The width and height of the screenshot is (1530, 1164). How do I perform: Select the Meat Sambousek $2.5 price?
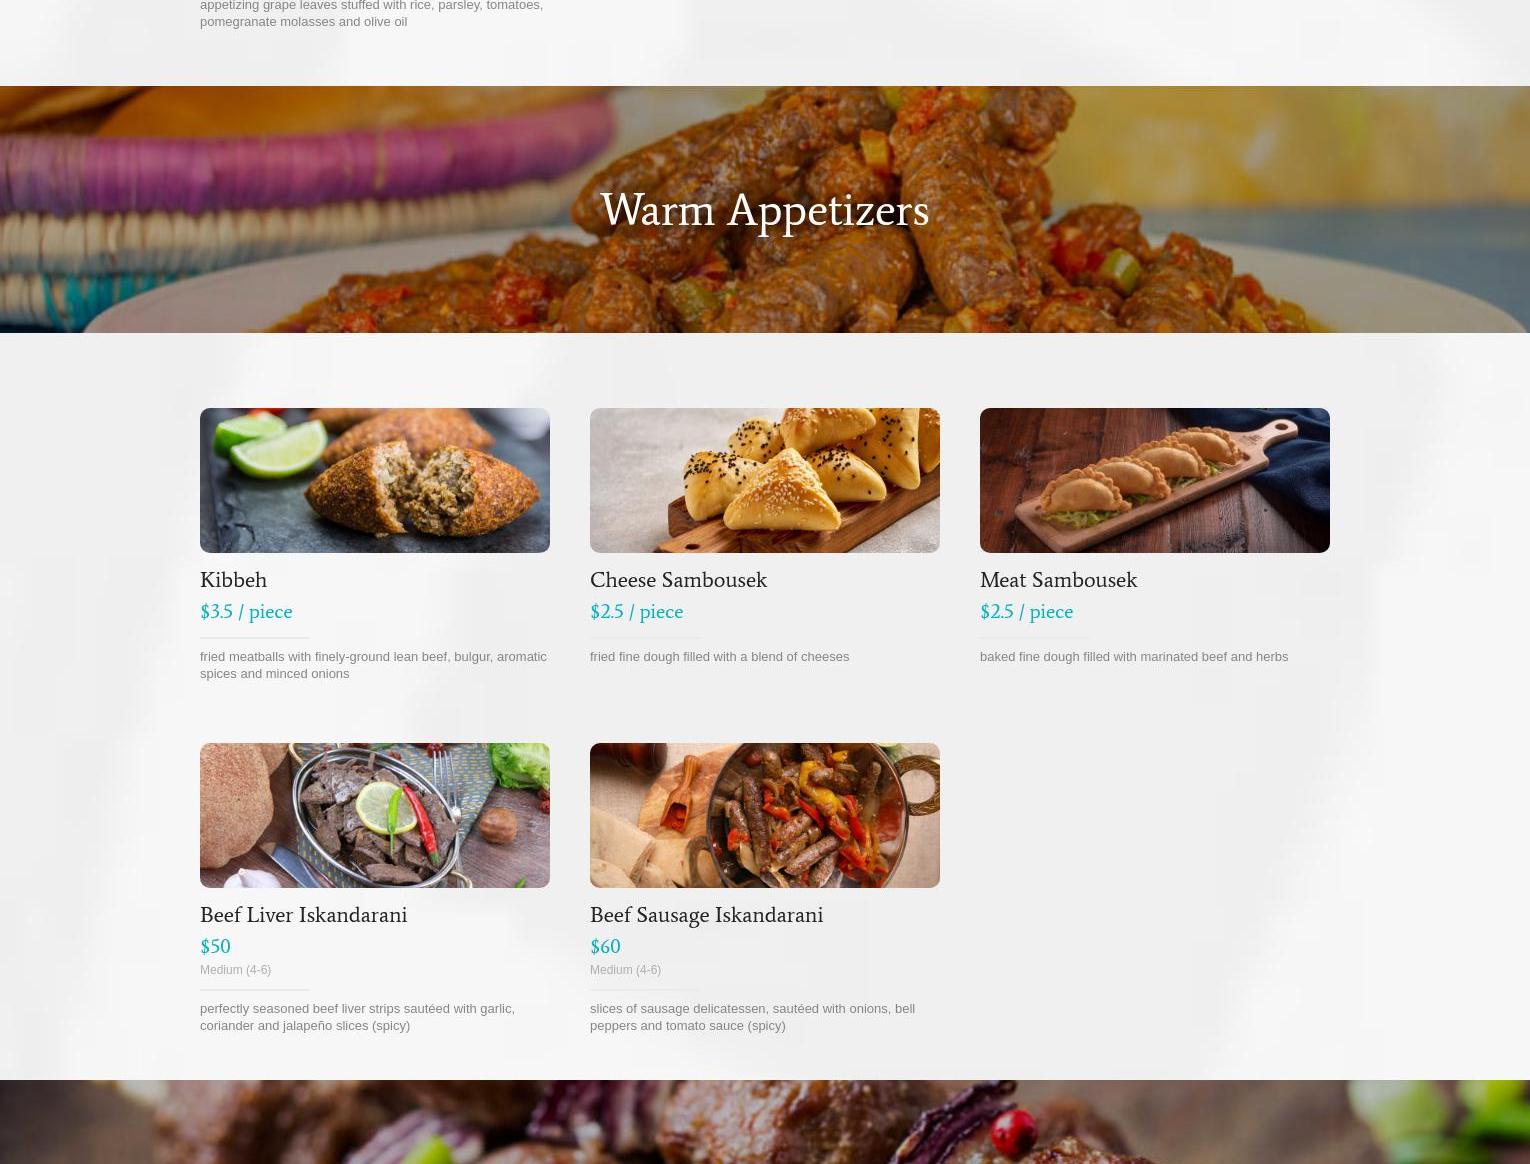pyautogui.click(x=1026, y=611)
